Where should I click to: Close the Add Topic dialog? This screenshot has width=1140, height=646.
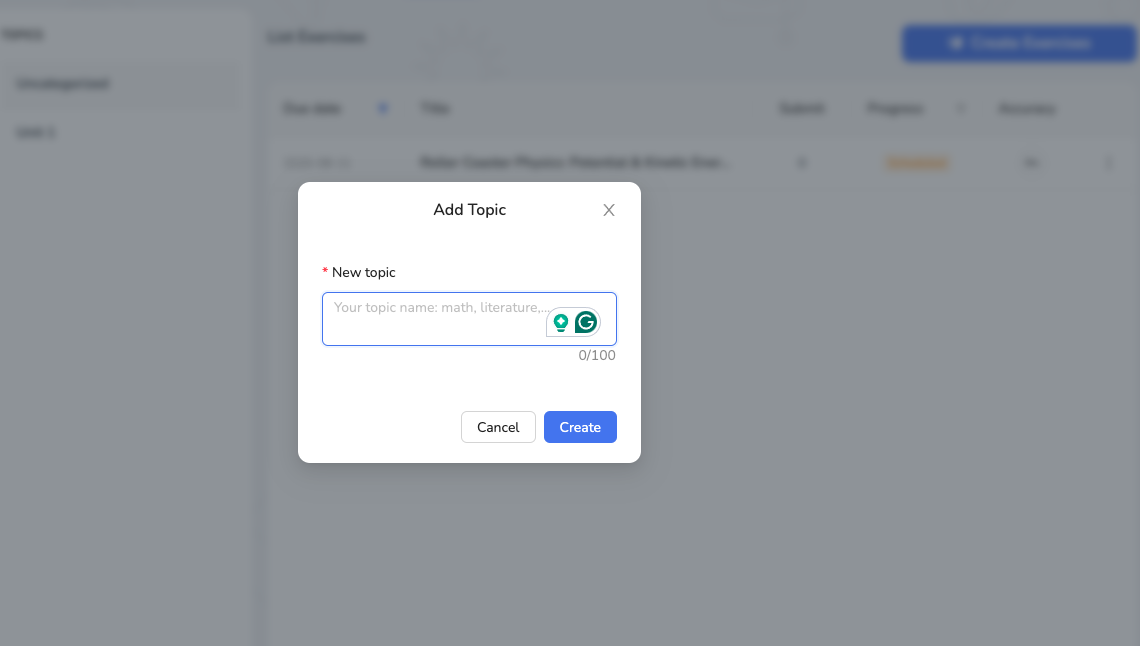(609, 210)
